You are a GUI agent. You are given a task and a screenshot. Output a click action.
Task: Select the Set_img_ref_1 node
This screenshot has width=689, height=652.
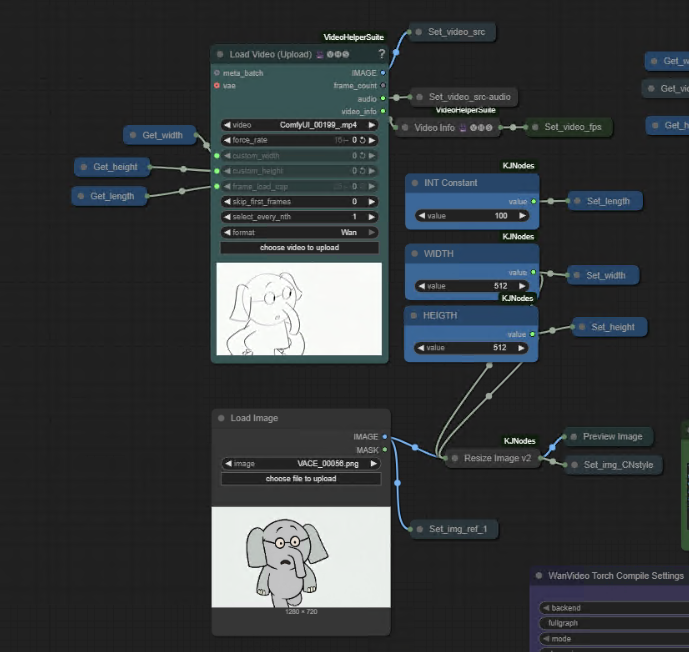click(454, 529)
